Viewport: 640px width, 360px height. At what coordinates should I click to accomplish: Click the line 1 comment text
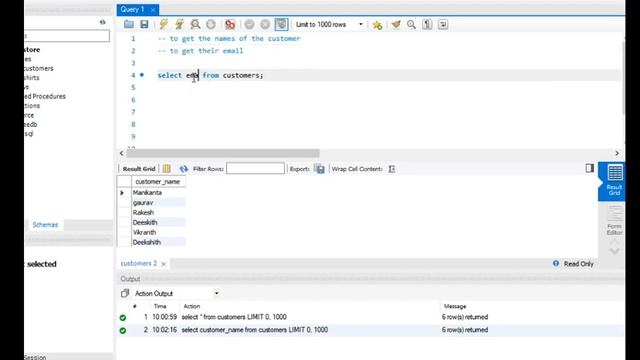tap(229, 38)
